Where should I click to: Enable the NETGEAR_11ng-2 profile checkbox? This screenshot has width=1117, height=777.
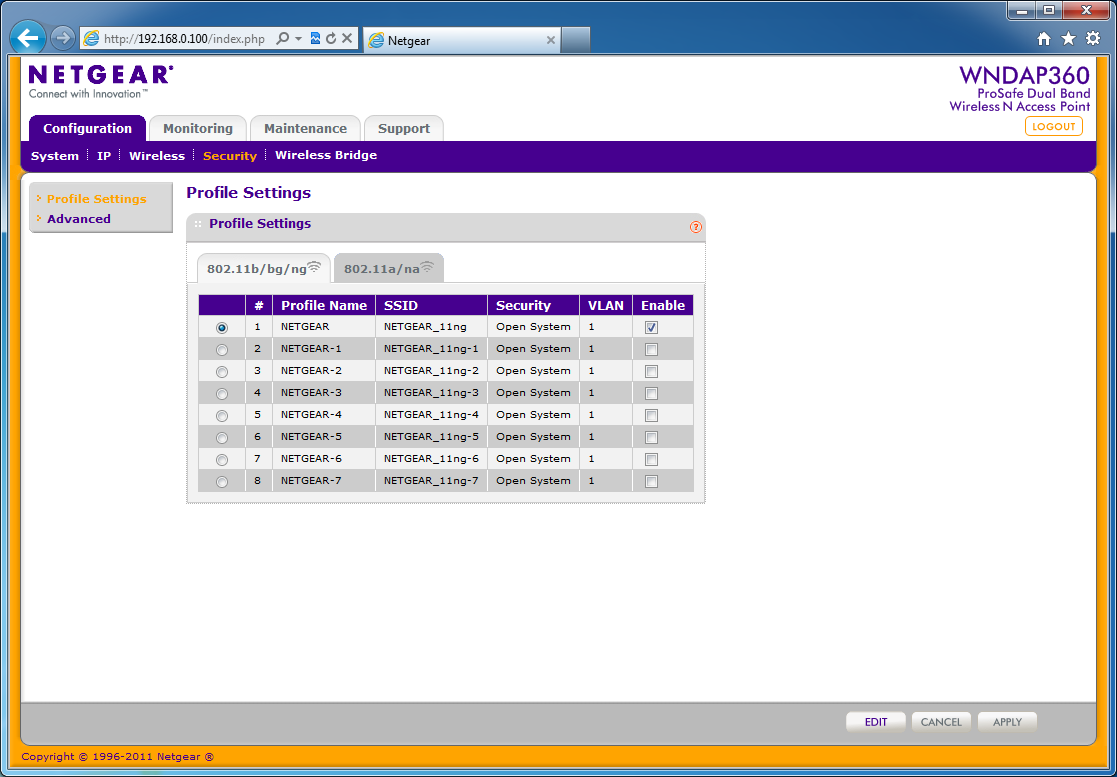(x=651, y=372)
